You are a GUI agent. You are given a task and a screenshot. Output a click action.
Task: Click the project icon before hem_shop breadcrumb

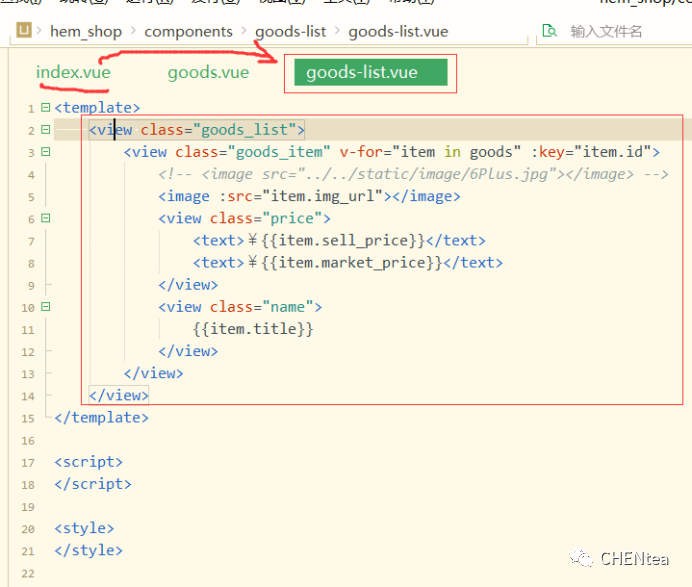(25, 31)
